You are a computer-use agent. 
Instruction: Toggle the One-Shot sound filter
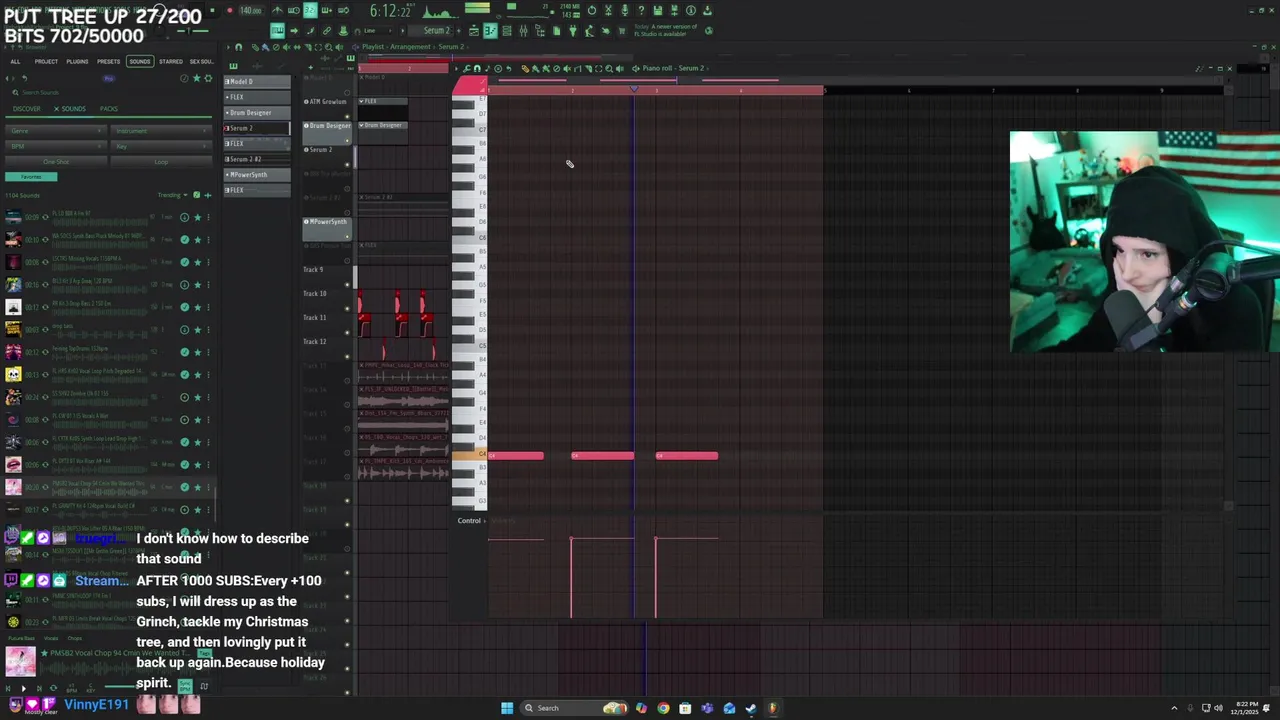(56, 161)
